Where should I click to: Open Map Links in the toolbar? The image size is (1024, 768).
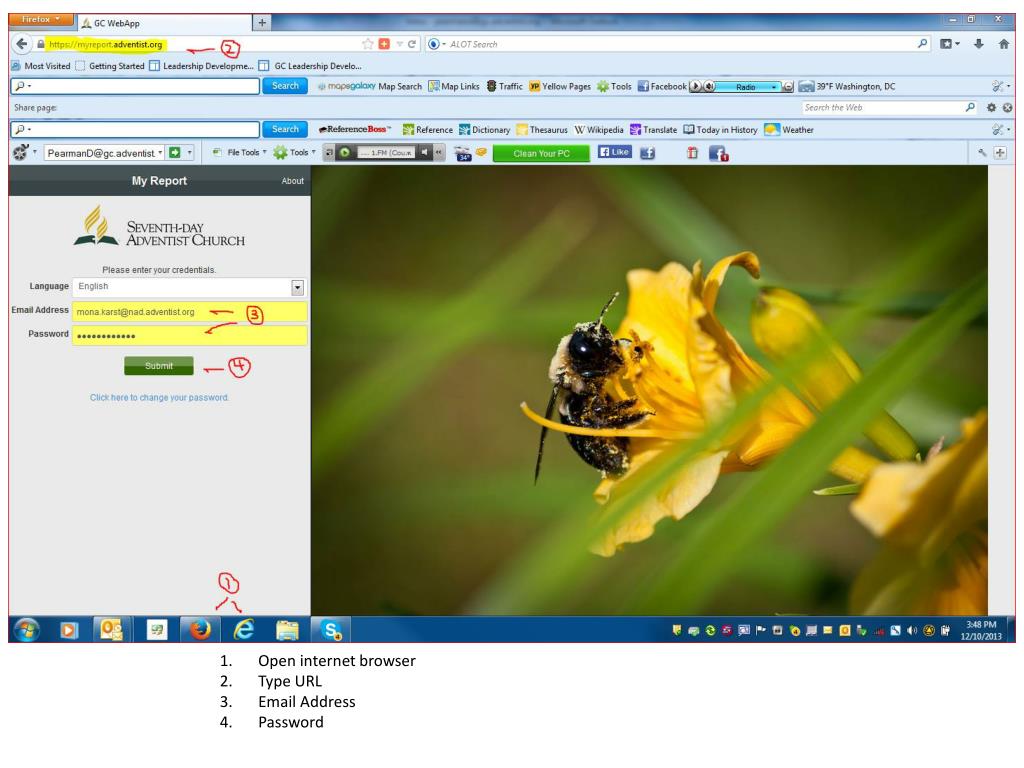pyautogui.click(x=454, y=86)
